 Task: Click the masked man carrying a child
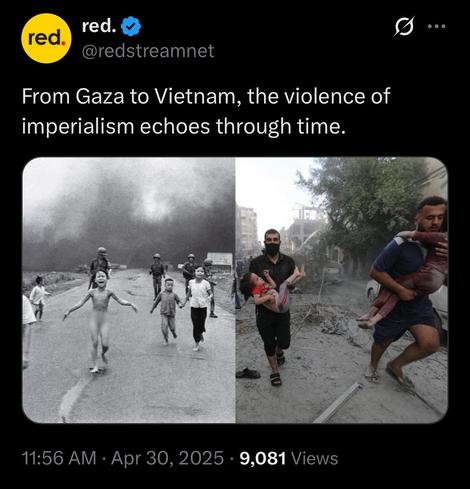(x=272, y=307)
